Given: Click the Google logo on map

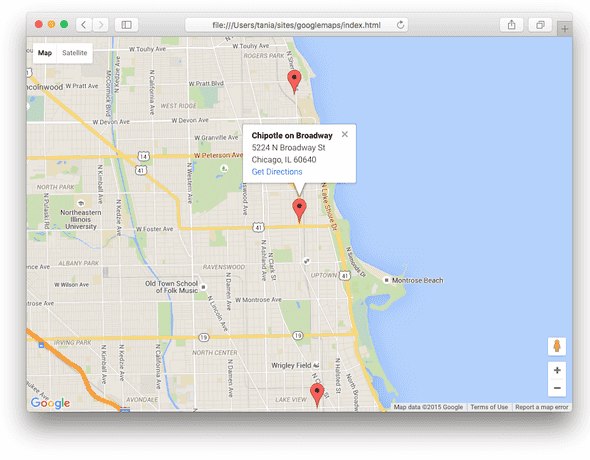Looking at the screenshot, I should (x=50, y=403).
